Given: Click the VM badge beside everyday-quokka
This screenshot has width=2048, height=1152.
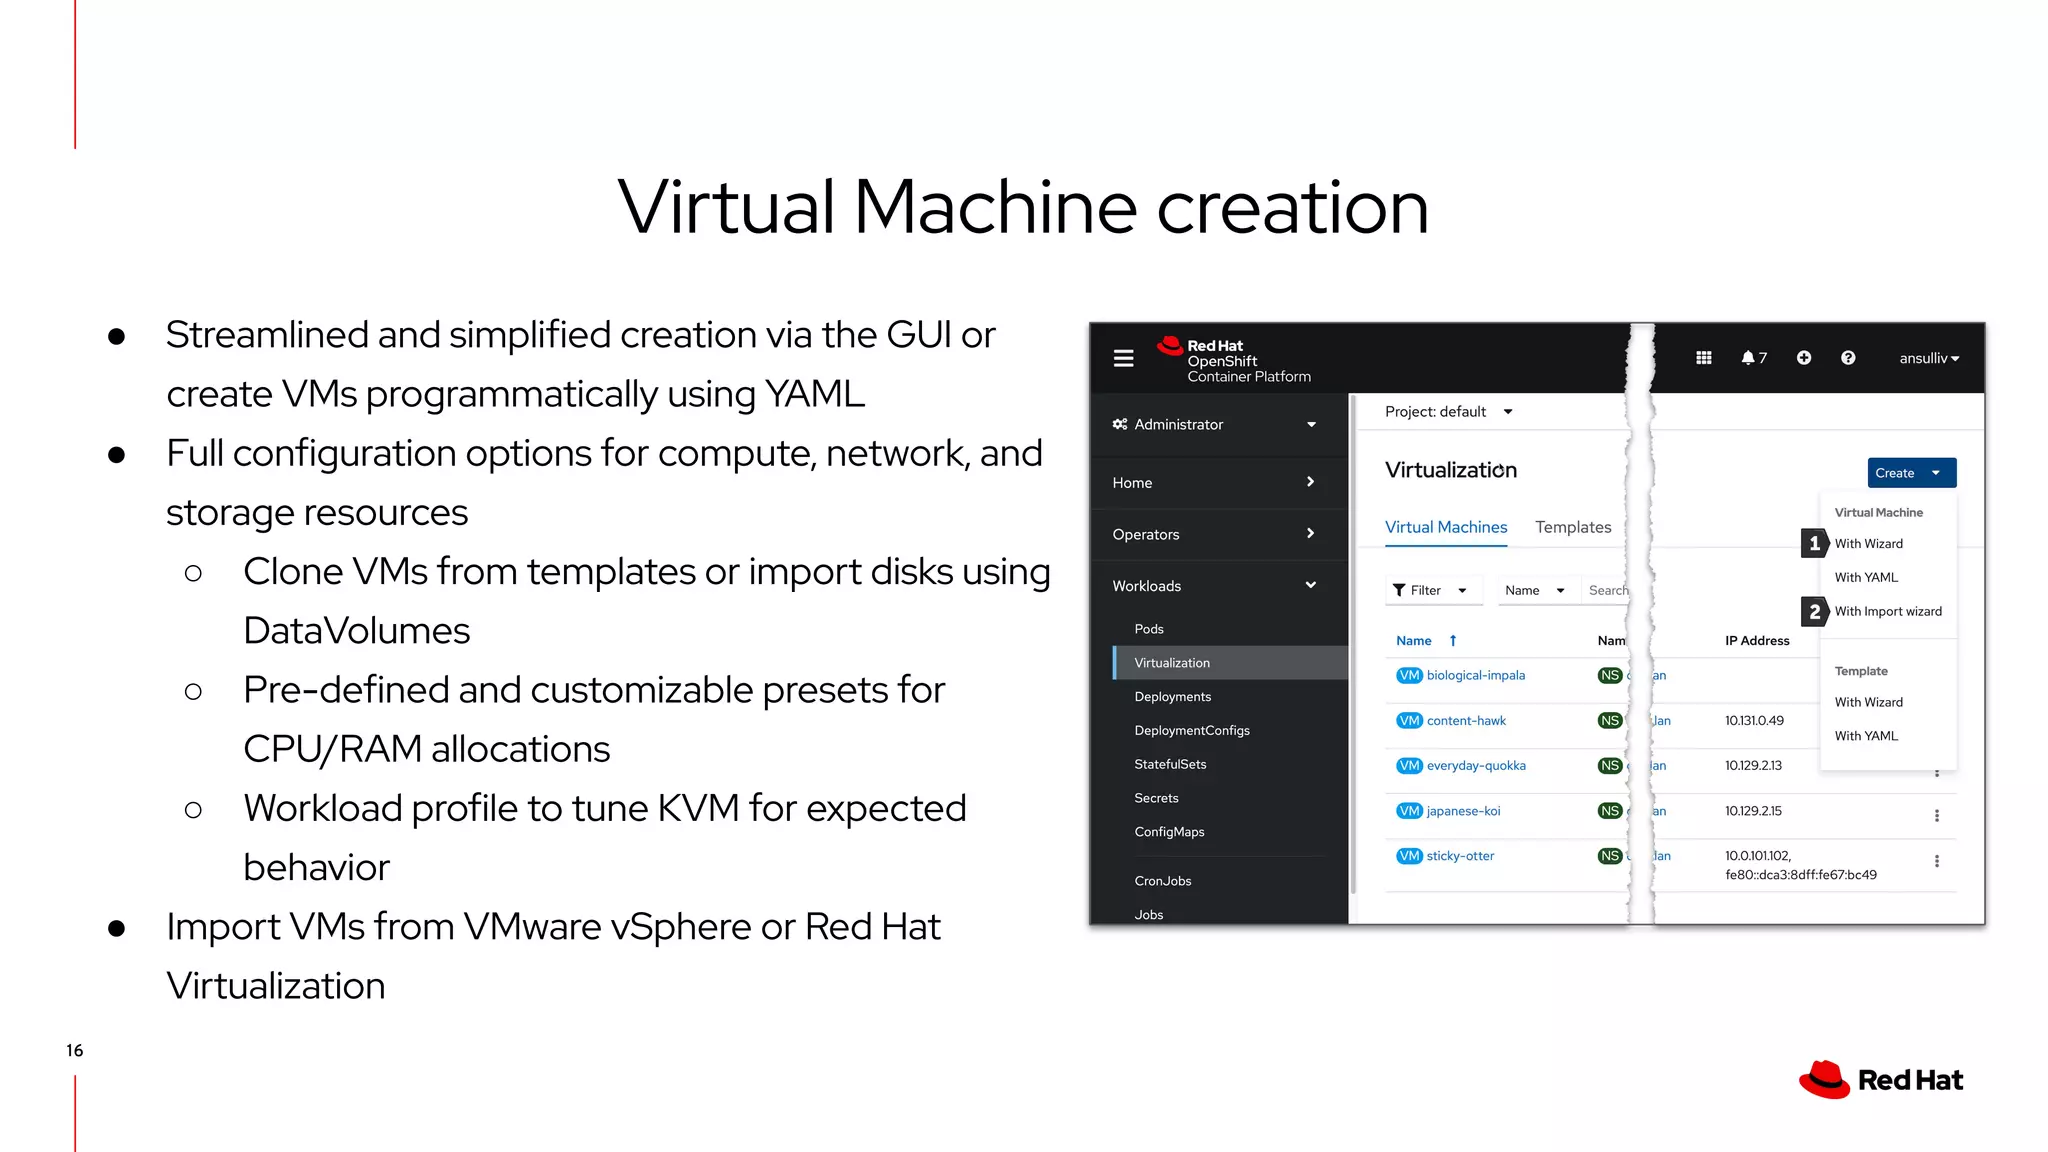Looking at the screenshot, I should click(1409, 766).
